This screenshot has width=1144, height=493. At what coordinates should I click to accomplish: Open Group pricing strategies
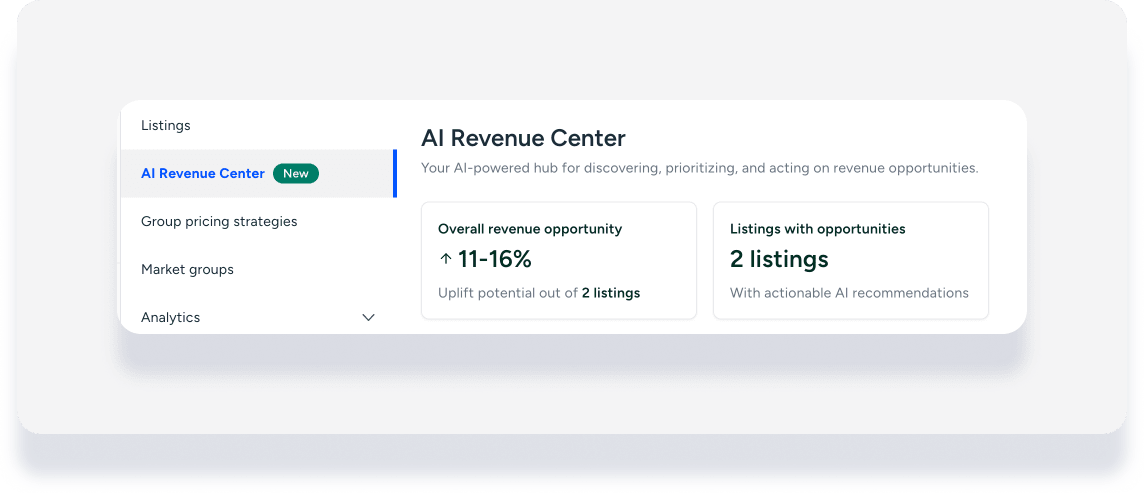(x=219, y=221)
